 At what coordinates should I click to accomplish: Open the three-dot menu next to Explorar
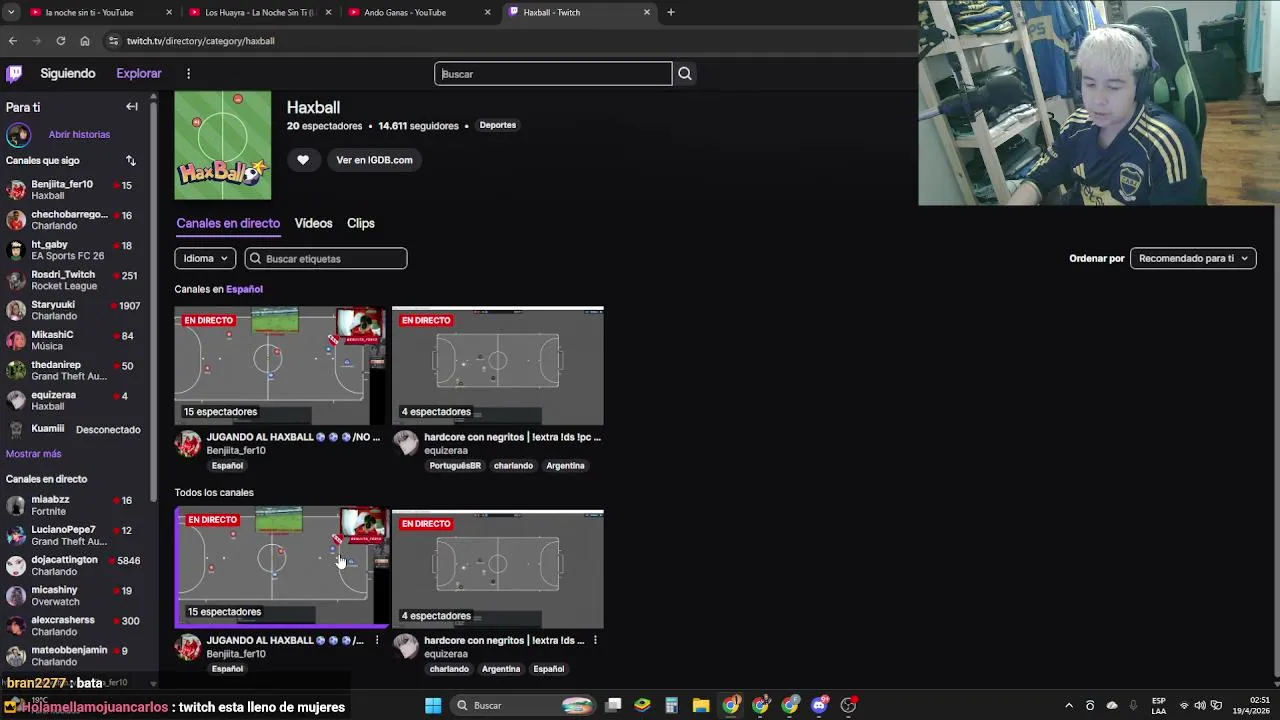188,73
